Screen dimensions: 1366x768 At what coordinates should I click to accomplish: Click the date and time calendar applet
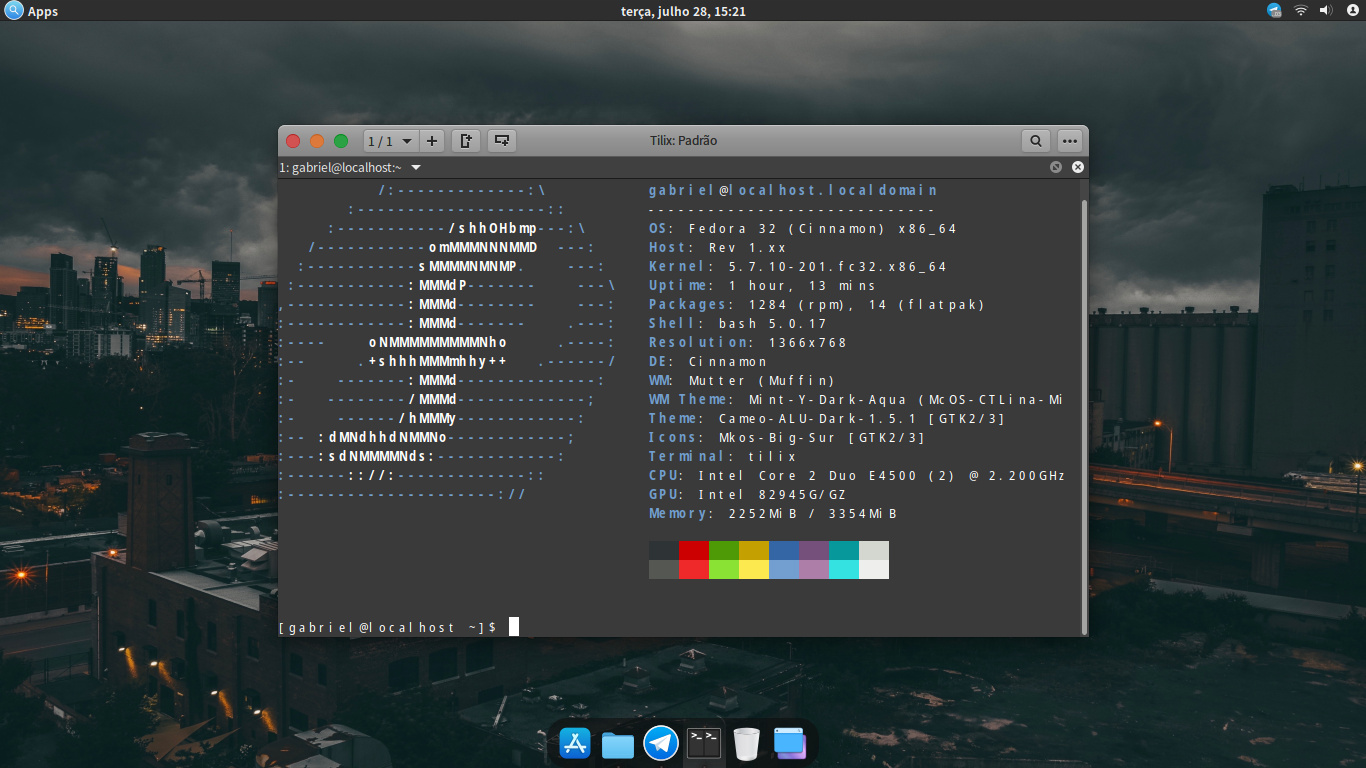point(683,11)
